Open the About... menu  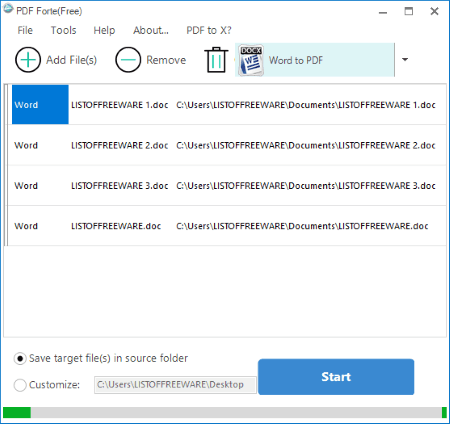coord(151,30)
